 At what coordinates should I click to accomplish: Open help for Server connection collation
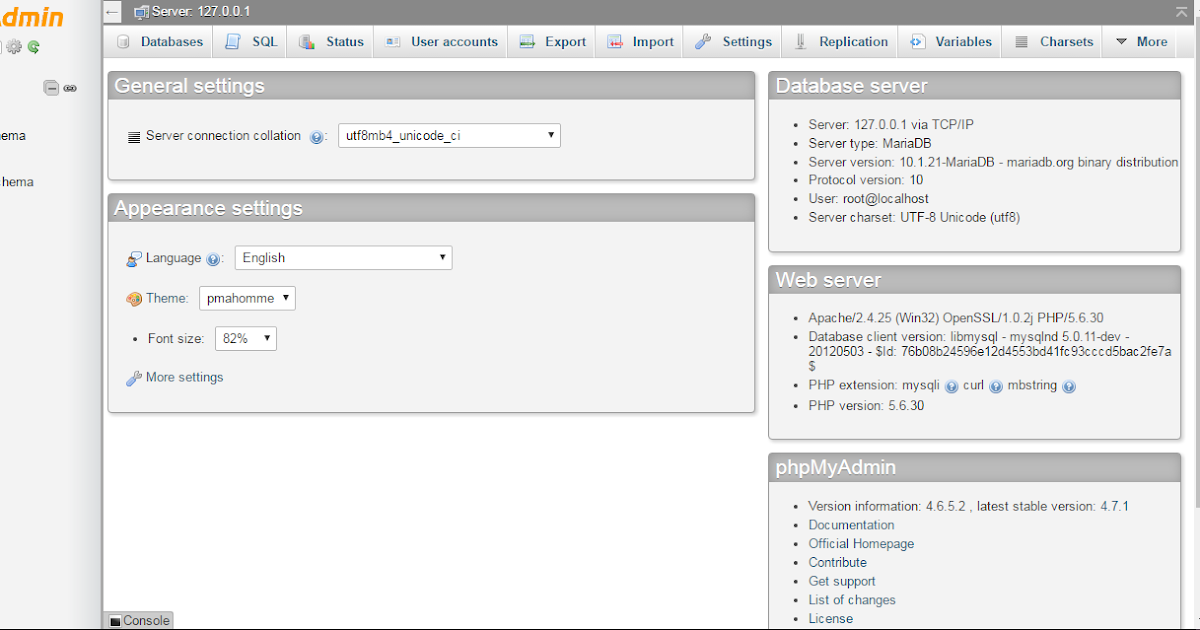[x=317, y=136]
